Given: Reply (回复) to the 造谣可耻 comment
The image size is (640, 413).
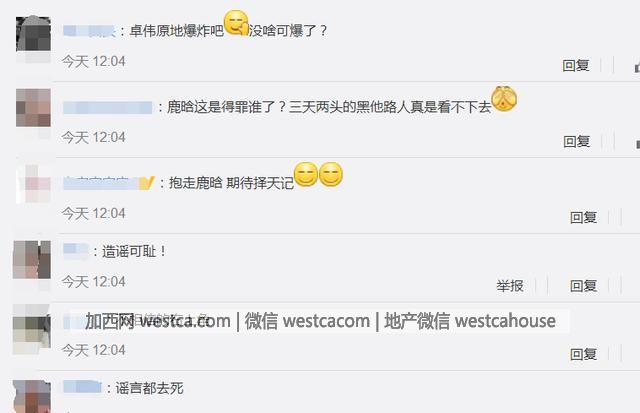Looking at the screenshot, I should pos(584,286).
